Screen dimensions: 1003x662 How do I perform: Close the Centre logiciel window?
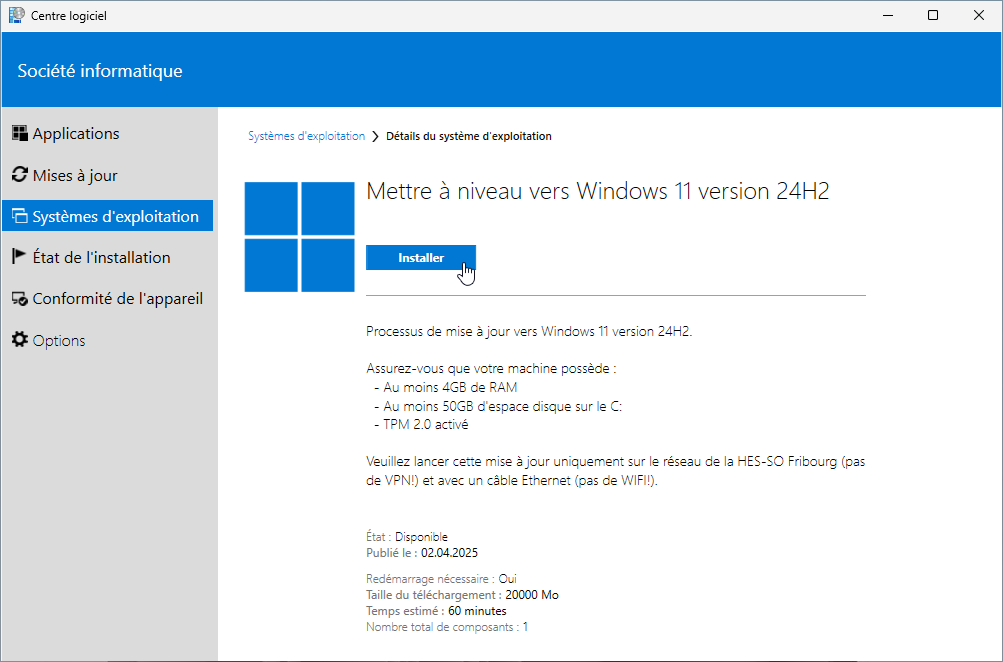click(x=979, y=15)
